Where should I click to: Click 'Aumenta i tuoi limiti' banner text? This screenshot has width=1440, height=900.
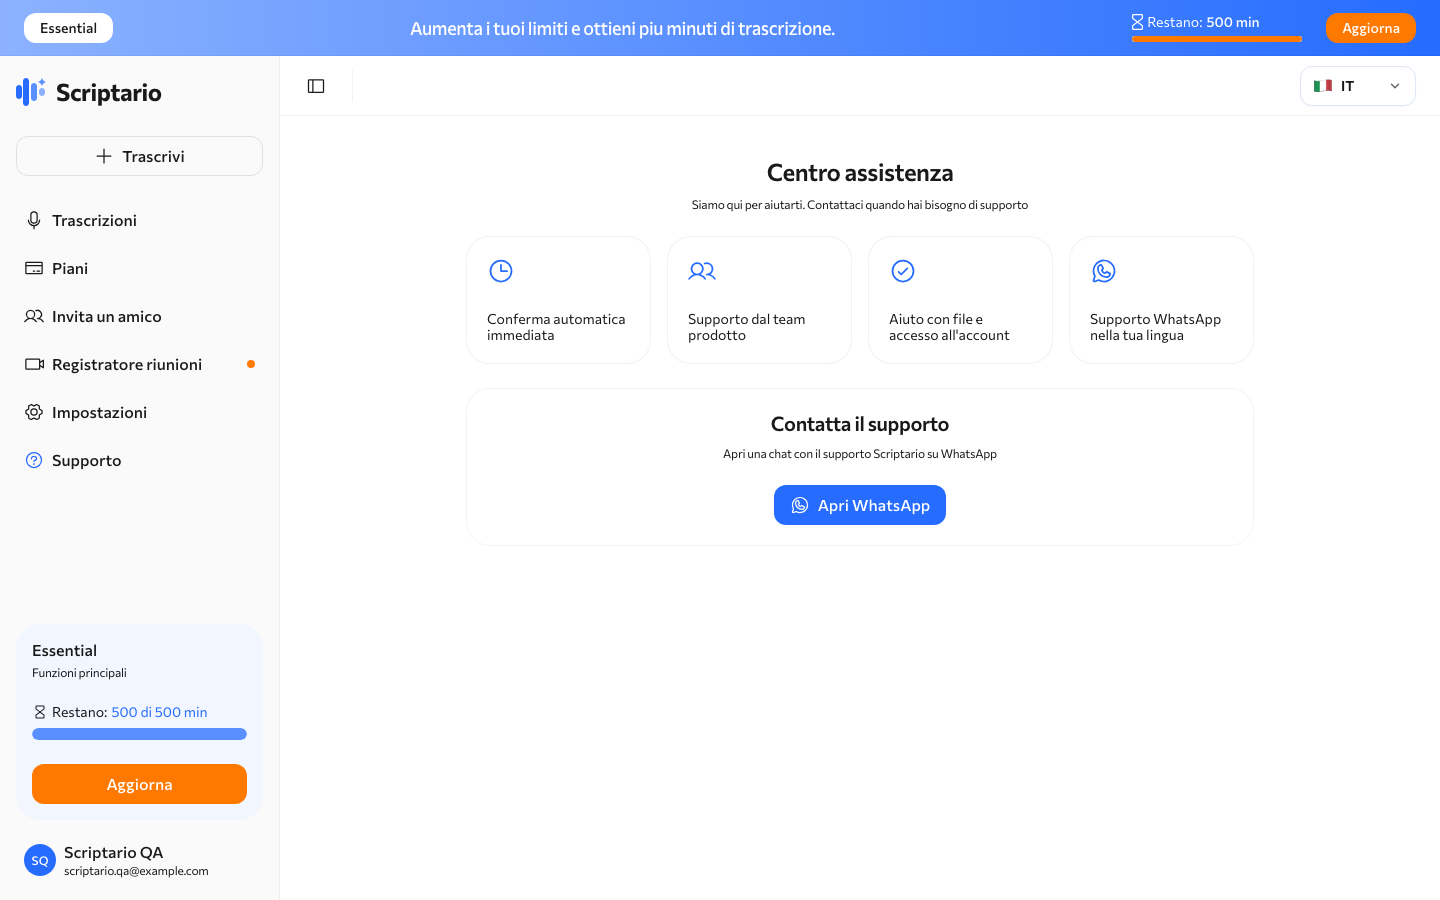pos(622,29)
